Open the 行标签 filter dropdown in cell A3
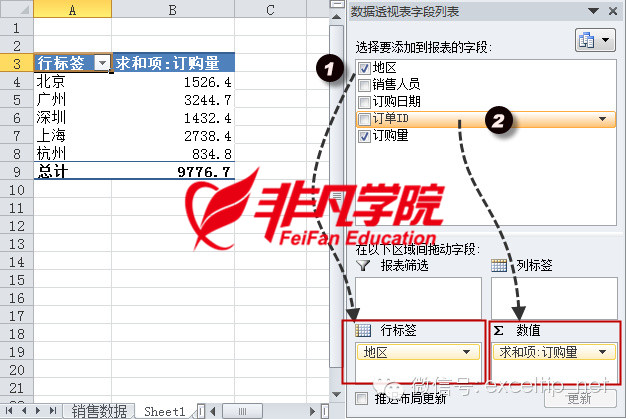The width and height of the screenshot is (630, 419). pos(102,63)
